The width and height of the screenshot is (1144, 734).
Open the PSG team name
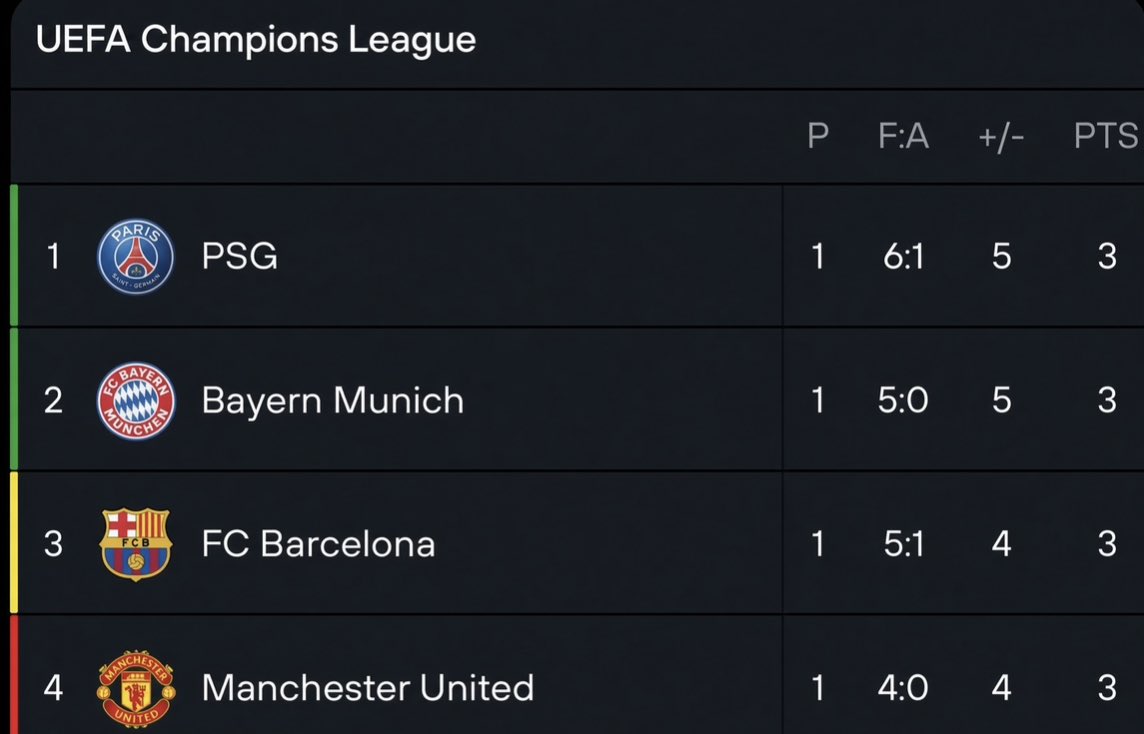click(x=239, y=256)
